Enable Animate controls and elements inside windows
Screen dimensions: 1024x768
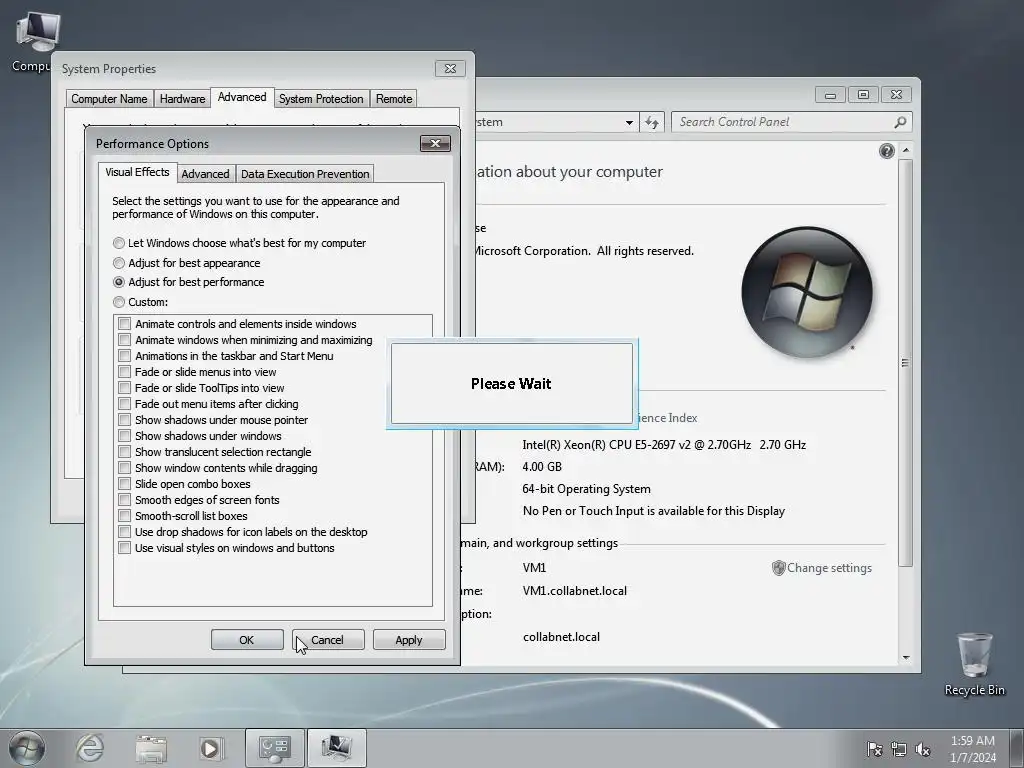click(125, 323)
